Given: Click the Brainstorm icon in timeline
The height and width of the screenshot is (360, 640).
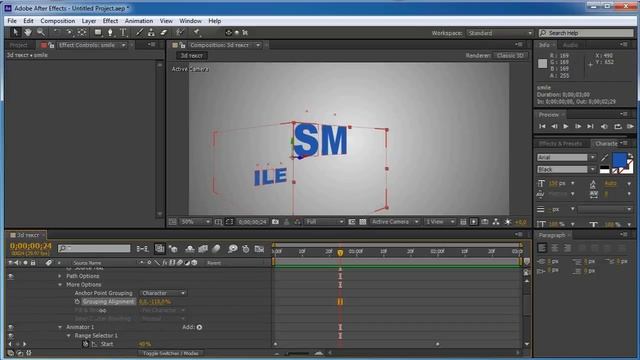Looking at the screenshot, I should 233,249.
